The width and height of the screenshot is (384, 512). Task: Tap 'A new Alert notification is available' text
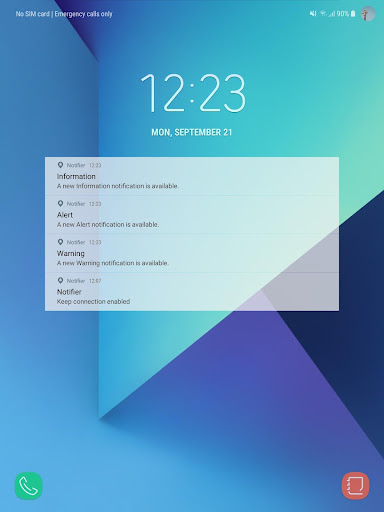click(x=108, y=225)
